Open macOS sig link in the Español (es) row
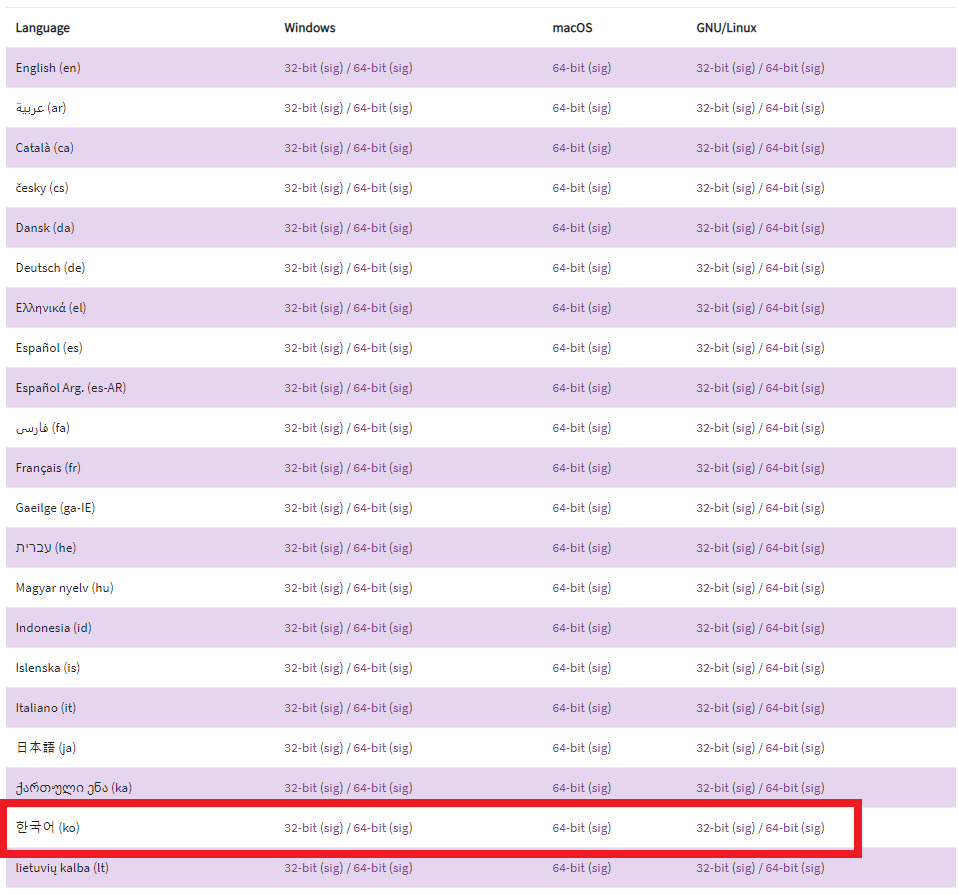 599,347
